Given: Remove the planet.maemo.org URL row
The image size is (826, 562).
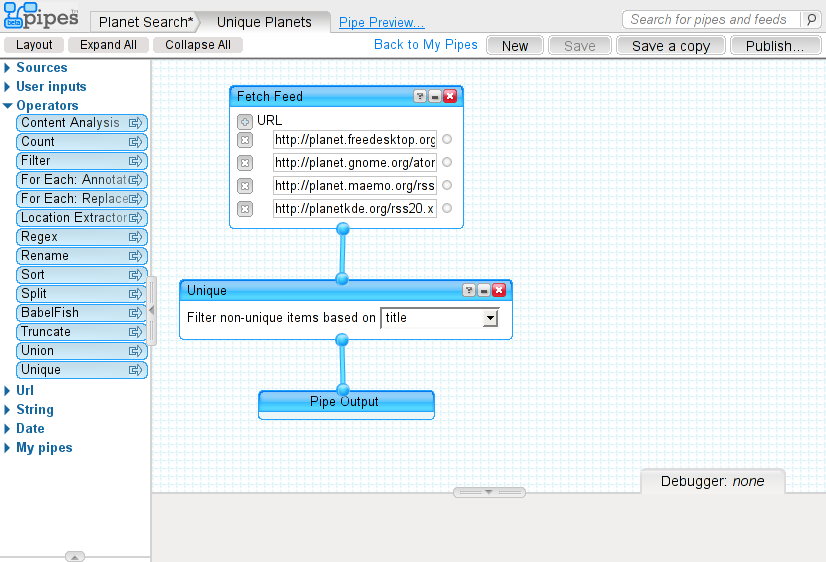Looking at the screenshot, I should point(244,186).
